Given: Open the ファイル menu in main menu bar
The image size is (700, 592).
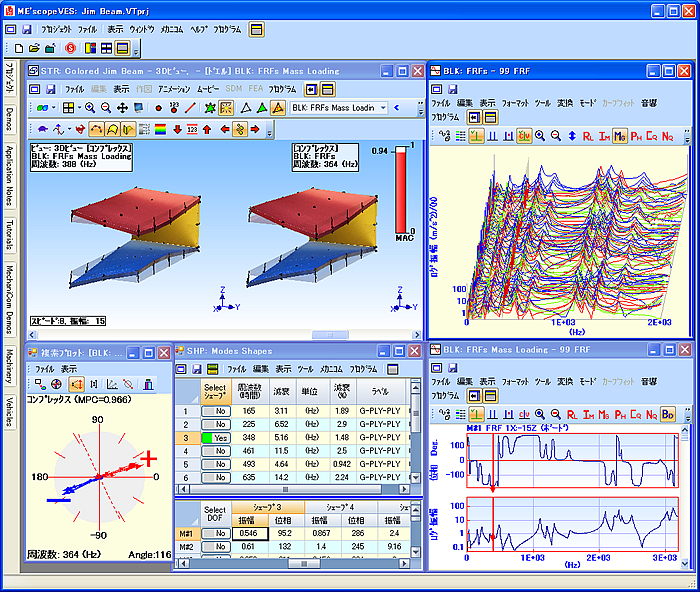Looking at the screenshot, I should pyautogui.click(x=87, y=30).
